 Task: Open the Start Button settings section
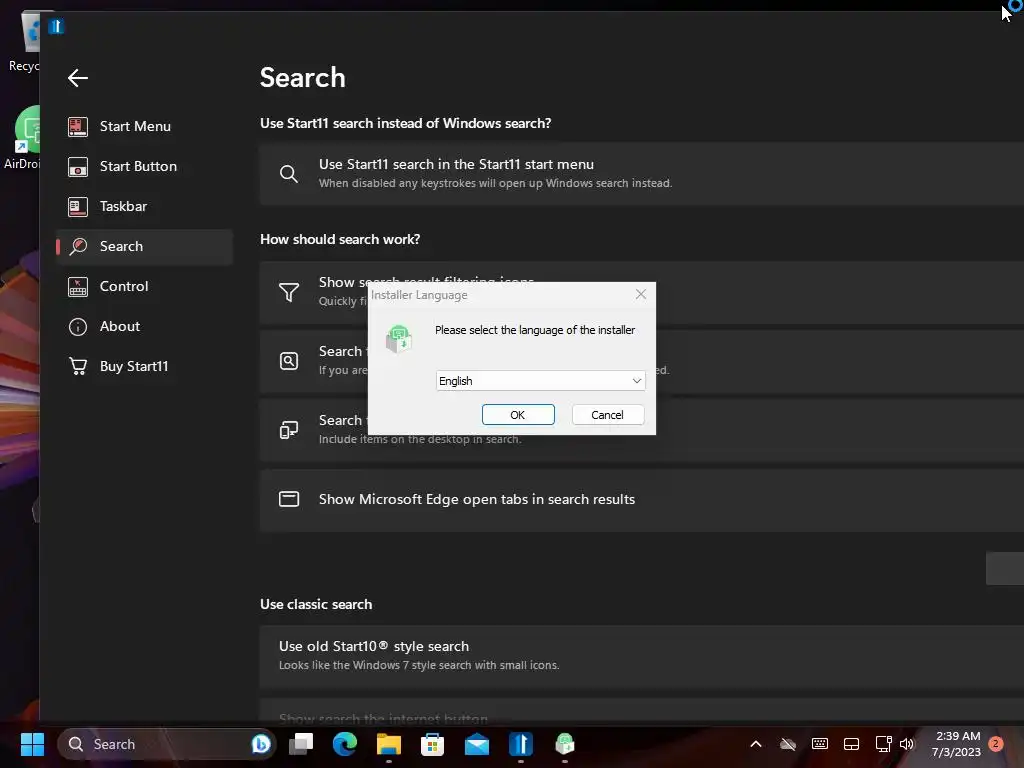(144, 166)
